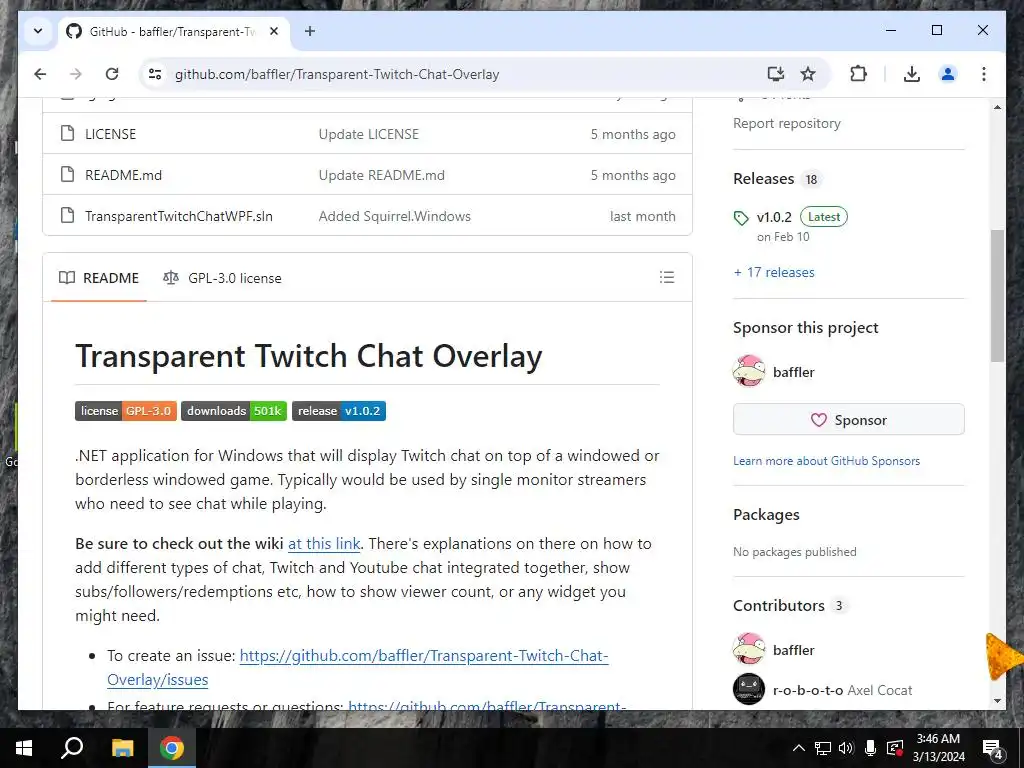Bookmark this page with the star
This screenshot has height=768, width=1024.
coord(808,74)
